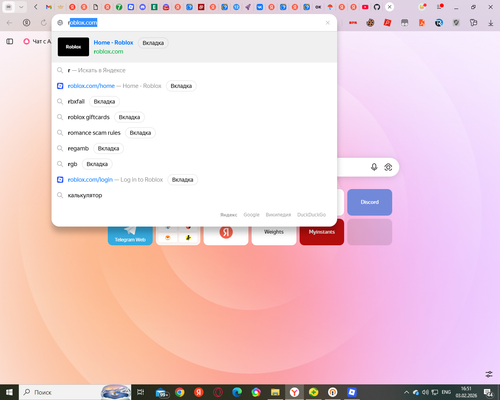Open the Gmail tab in the tab strip

pyautogui.click(x=49, y=7)
